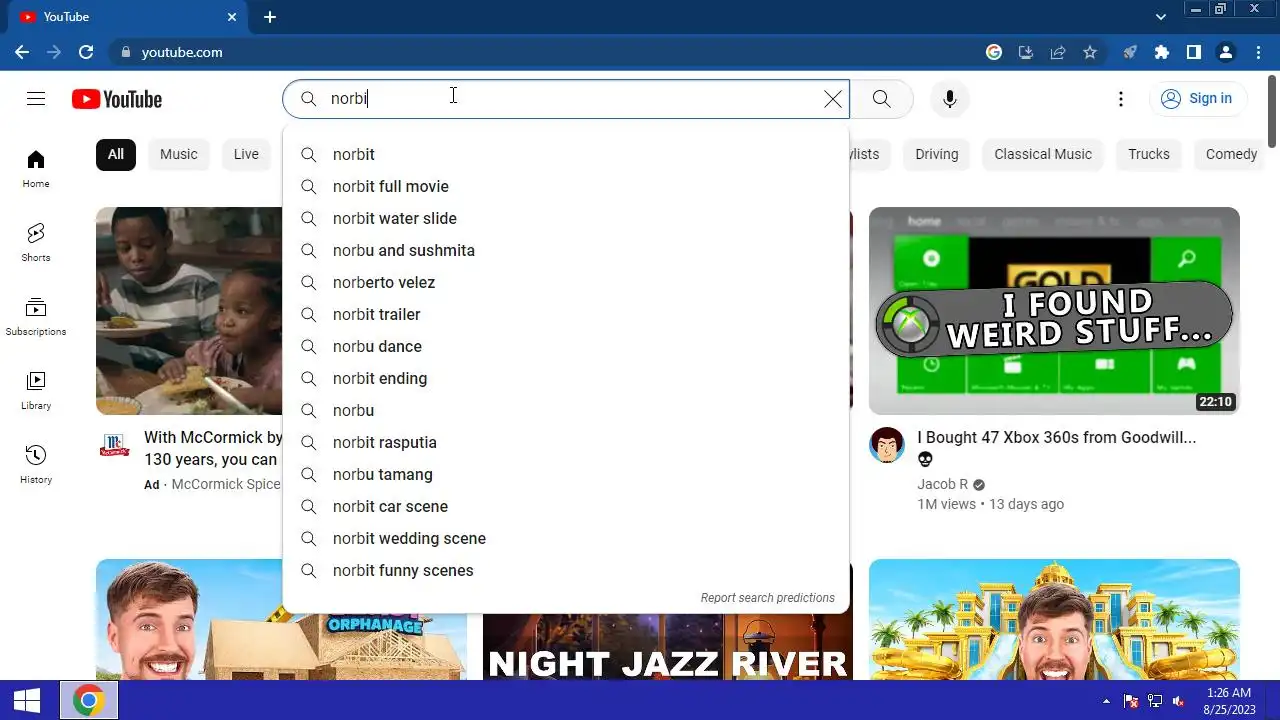Choose the 'norbit' suggestion
This screenshot has height=720, width=1280.
click(566, 154)
